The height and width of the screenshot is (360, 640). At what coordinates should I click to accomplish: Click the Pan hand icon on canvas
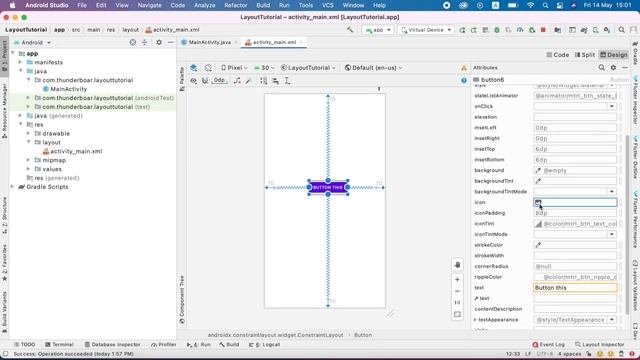(x=457, y=264)
